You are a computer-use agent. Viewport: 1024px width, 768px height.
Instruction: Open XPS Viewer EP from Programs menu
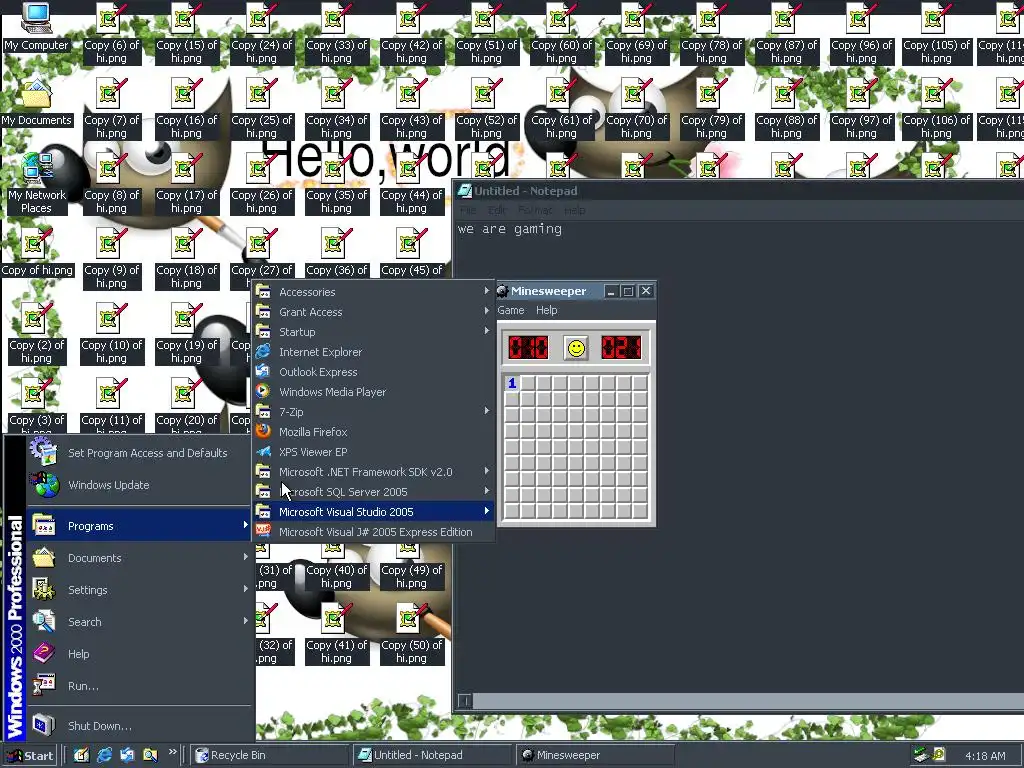[373, 452]
